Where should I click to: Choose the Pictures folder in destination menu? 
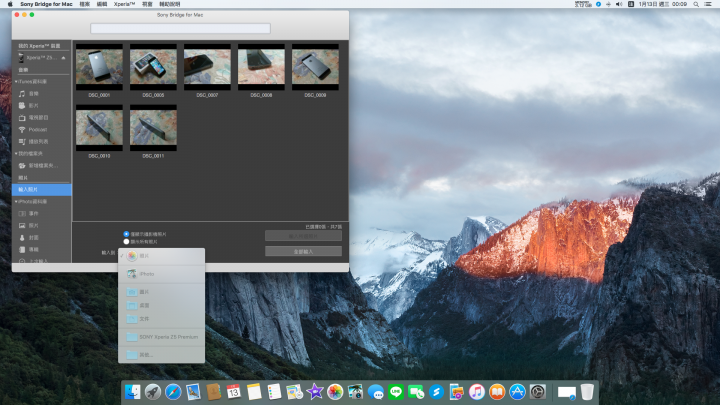click(161, 292)
